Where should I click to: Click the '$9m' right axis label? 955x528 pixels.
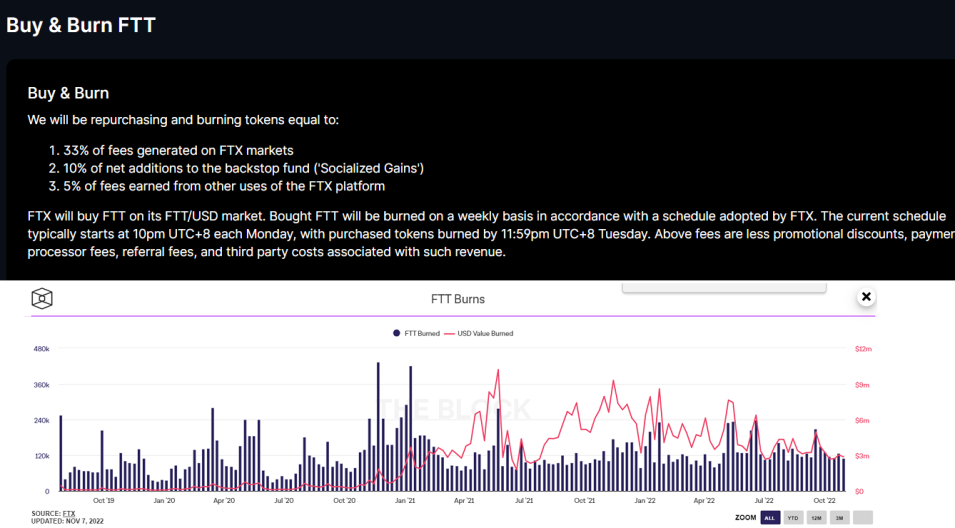862,385
